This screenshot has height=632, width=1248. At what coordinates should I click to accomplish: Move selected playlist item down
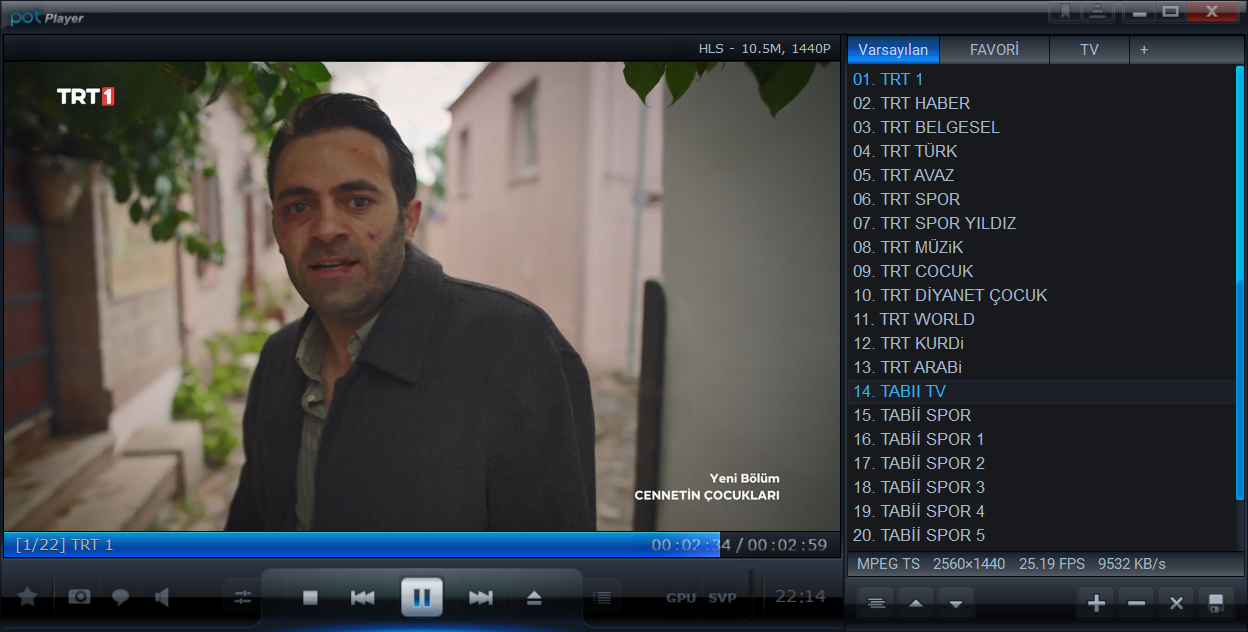tap(956, 603)
